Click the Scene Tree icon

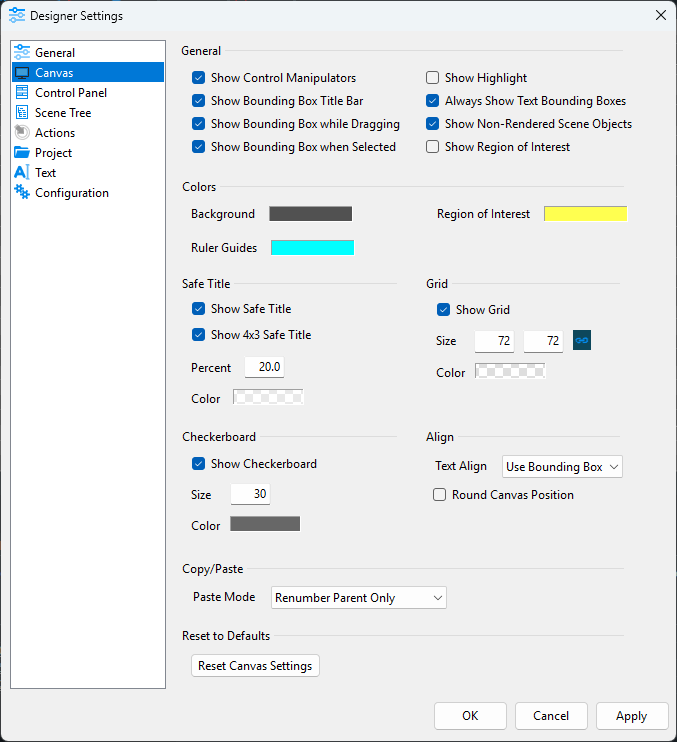[x=22, y=113]
